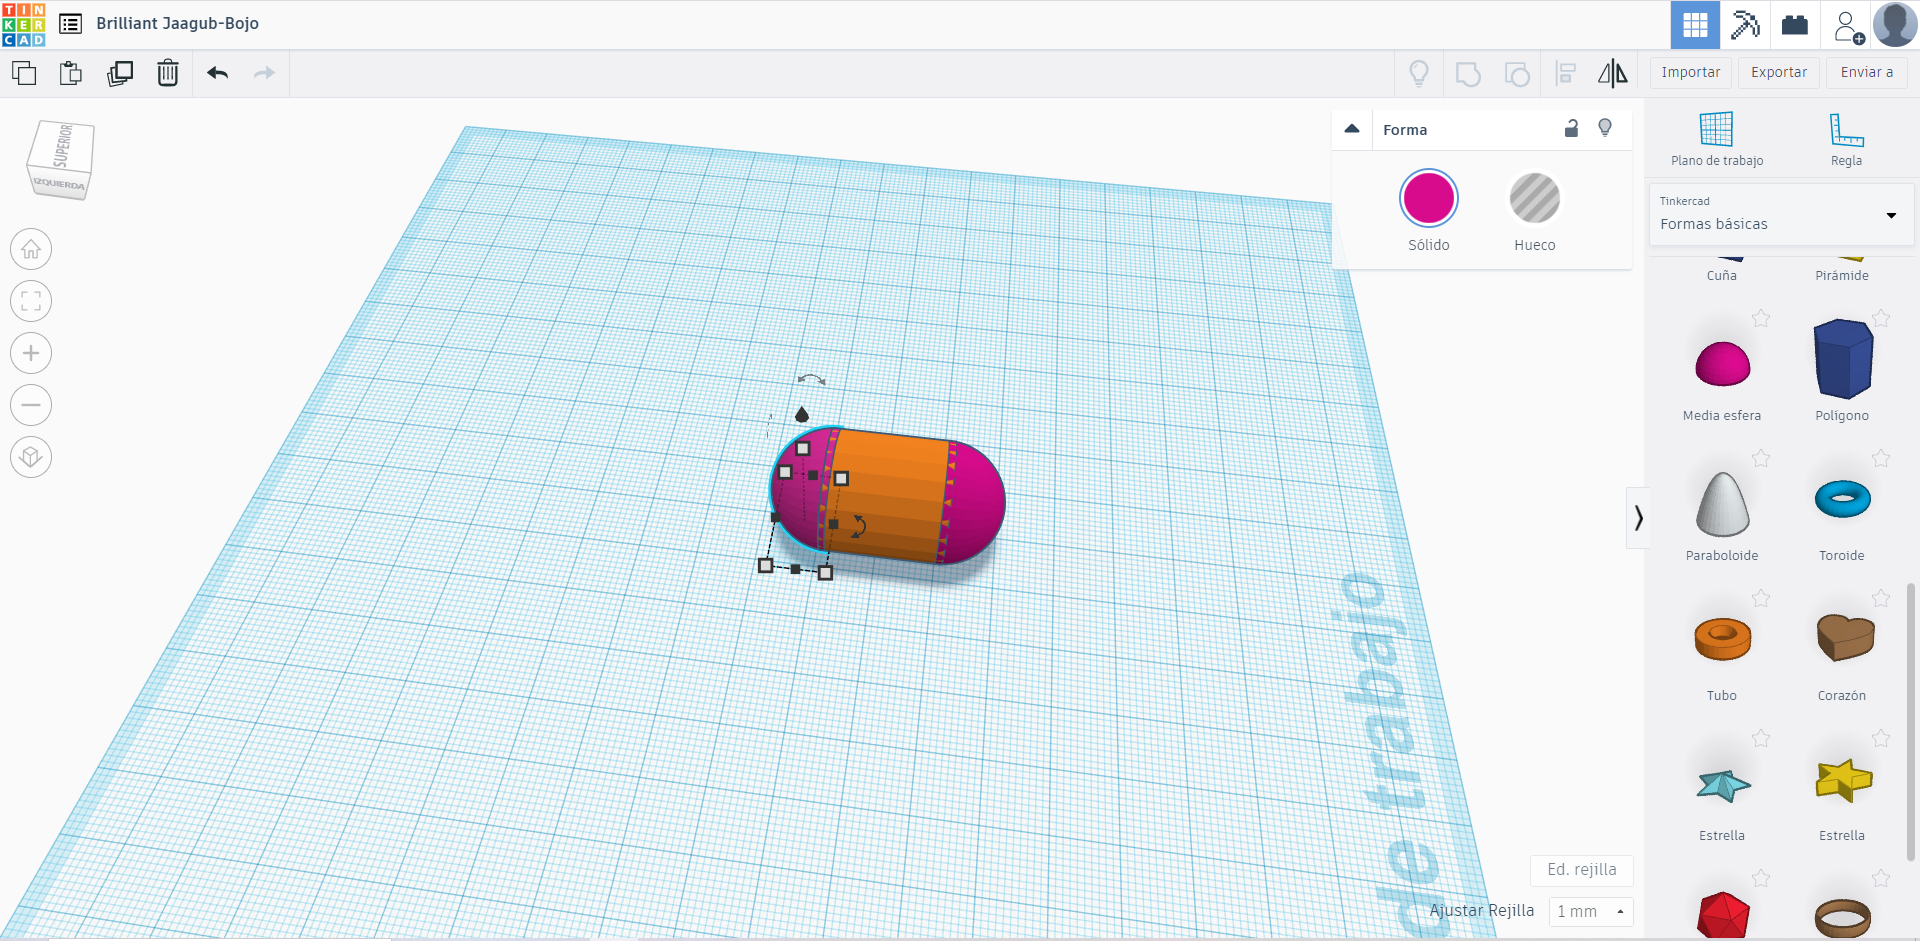Viewport: 1920px width, 941px height.
Task: Set shape to Hueco (hole)
Action: click(x=1534, y=198)
